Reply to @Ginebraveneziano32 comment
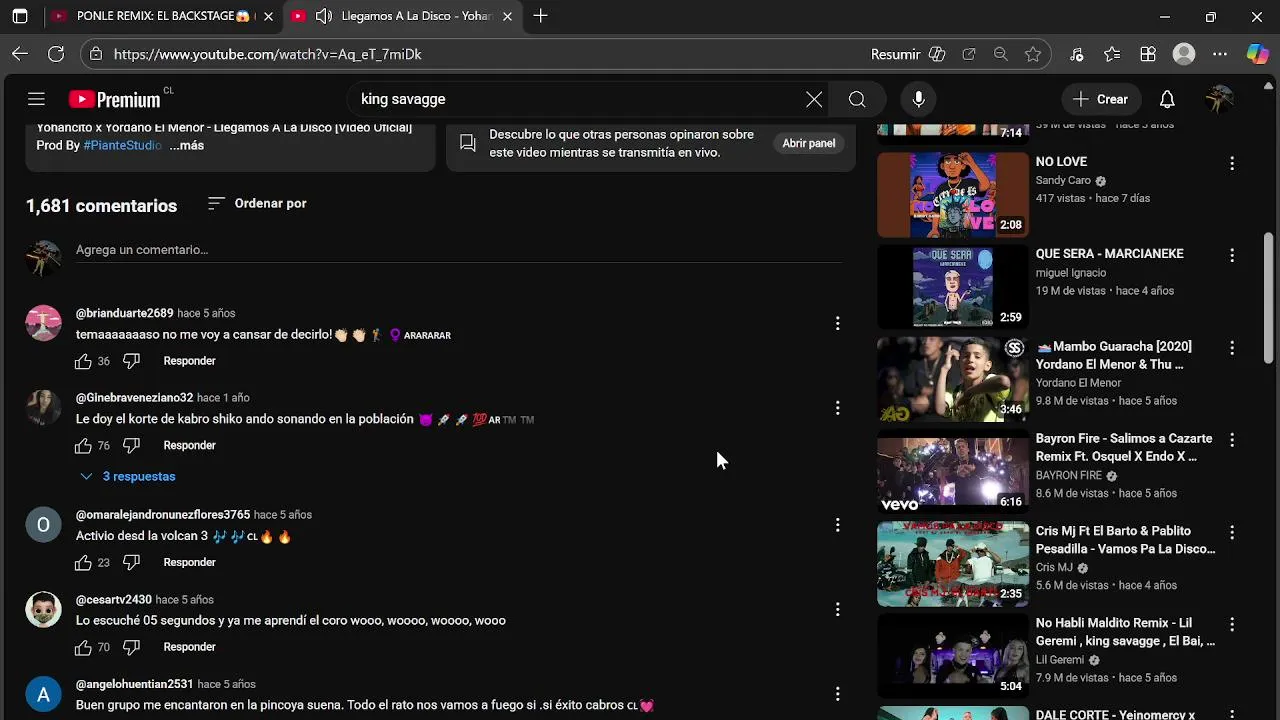Image resolution: width=1280 pixels, height=720 pixels. click(x=189, y=446)
